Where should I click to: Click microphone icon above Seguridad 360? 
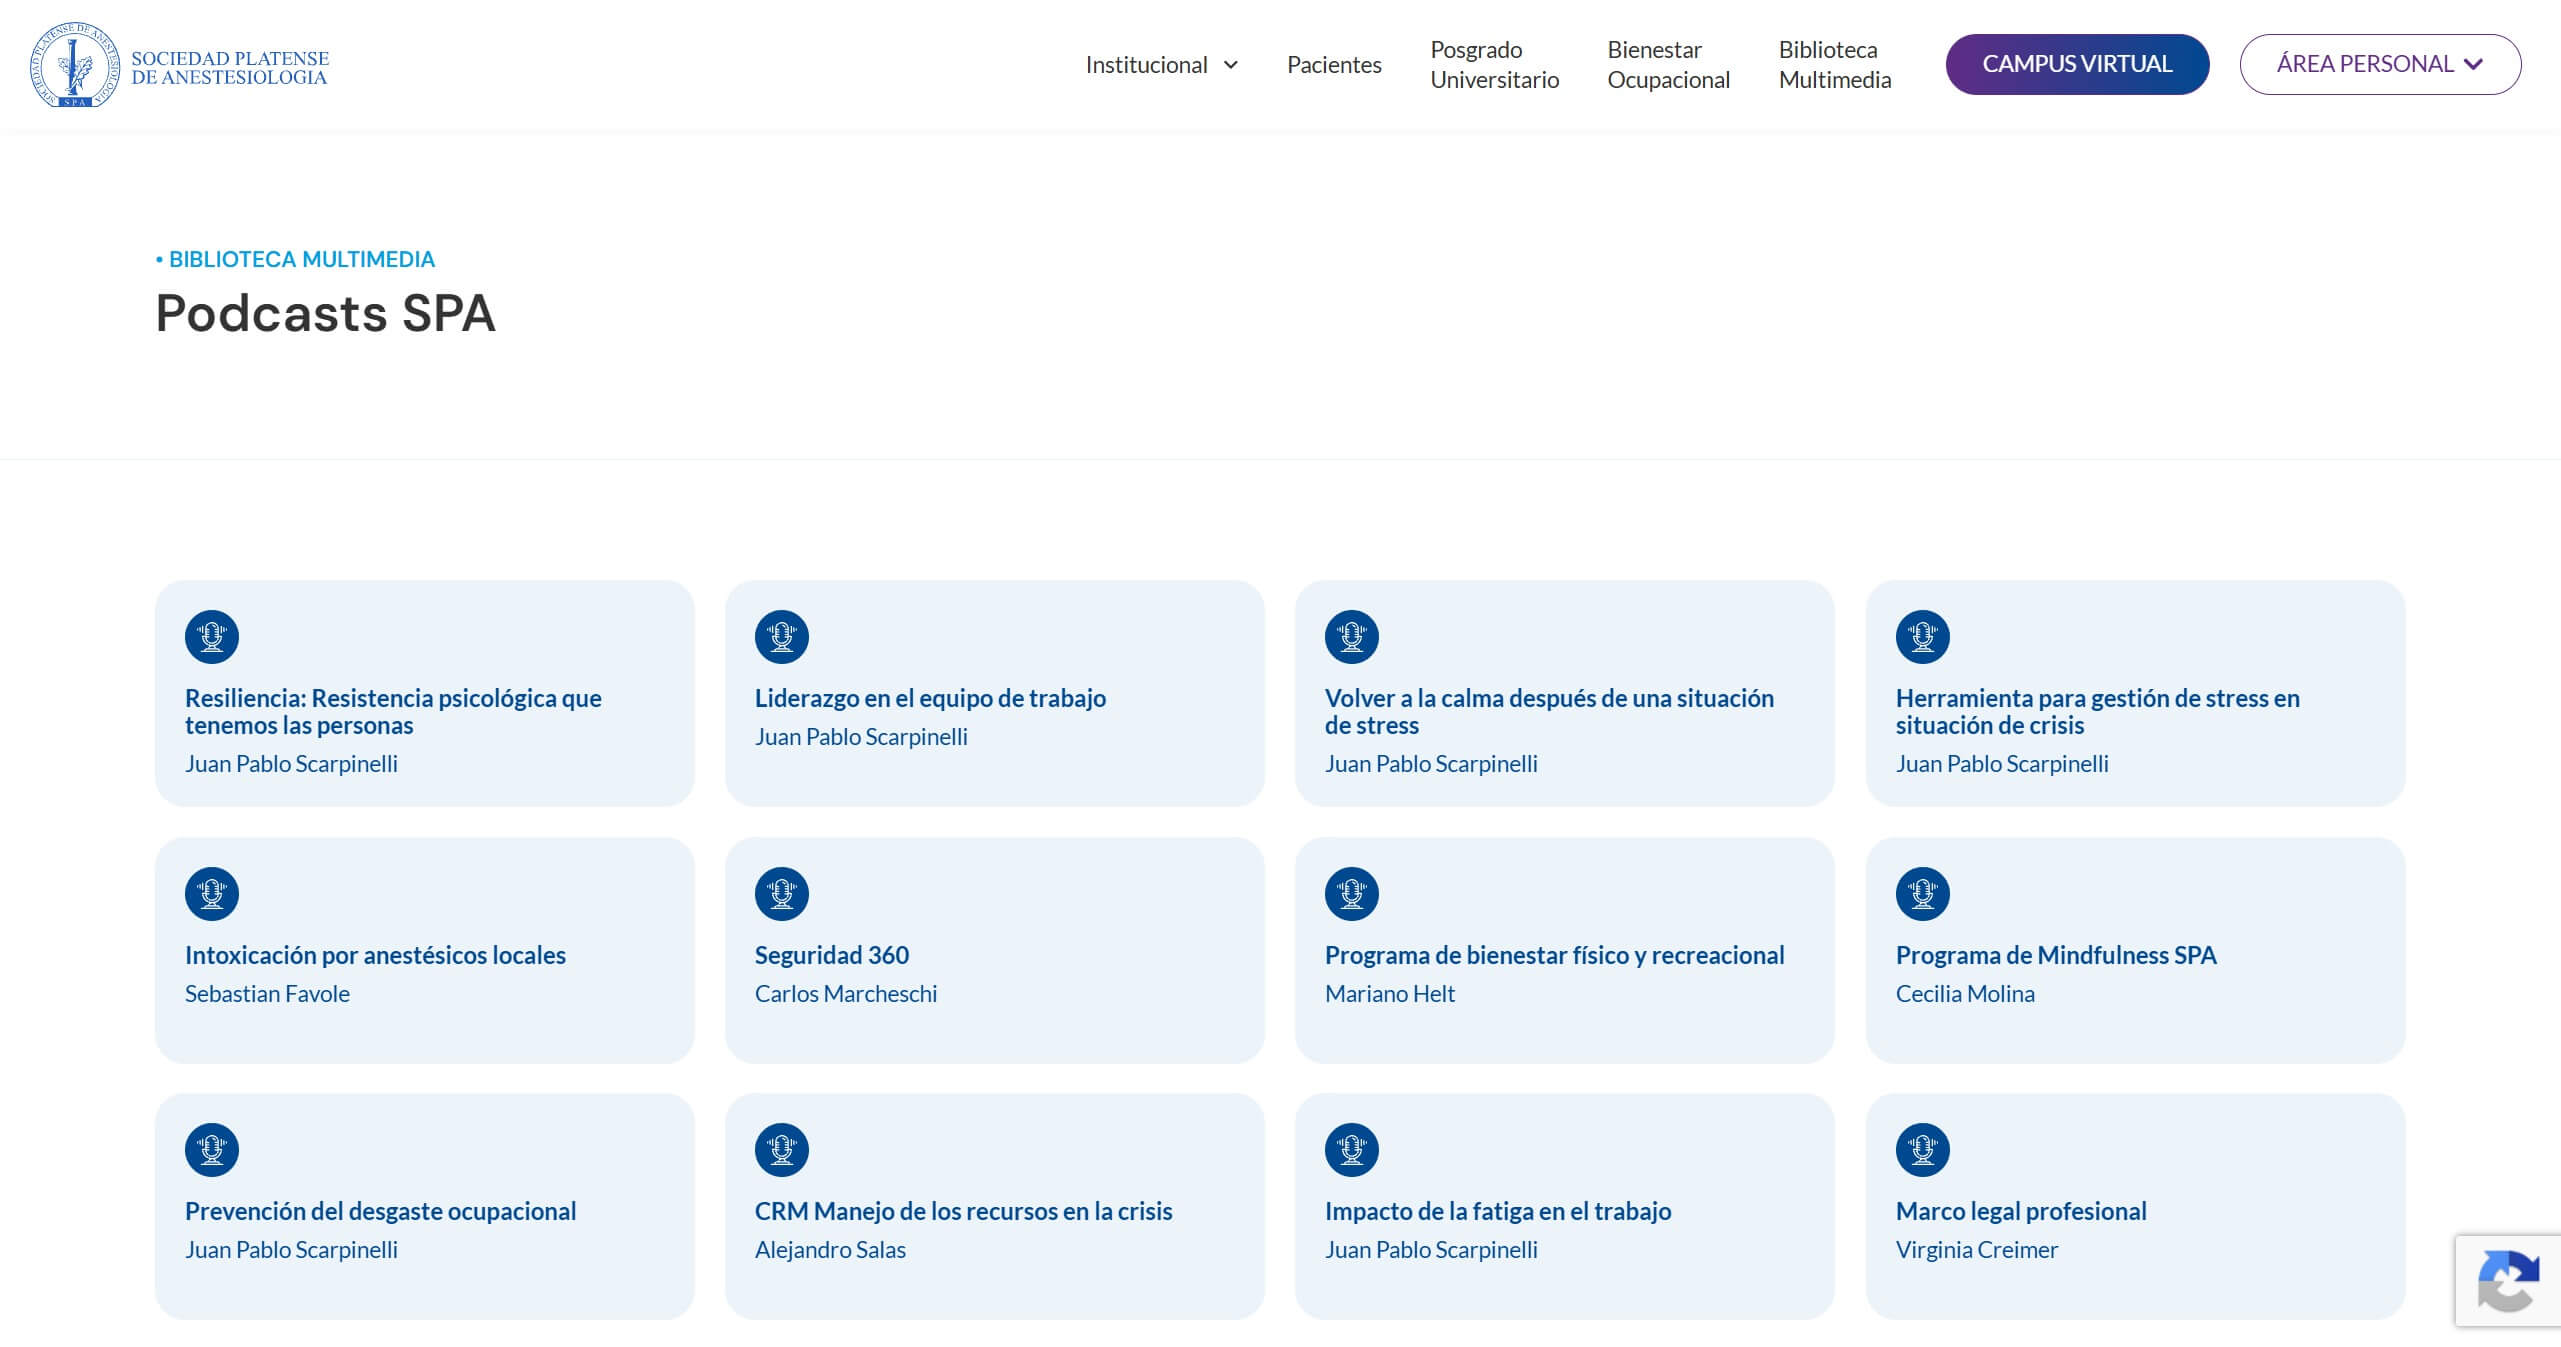click(x=782, y=894)
